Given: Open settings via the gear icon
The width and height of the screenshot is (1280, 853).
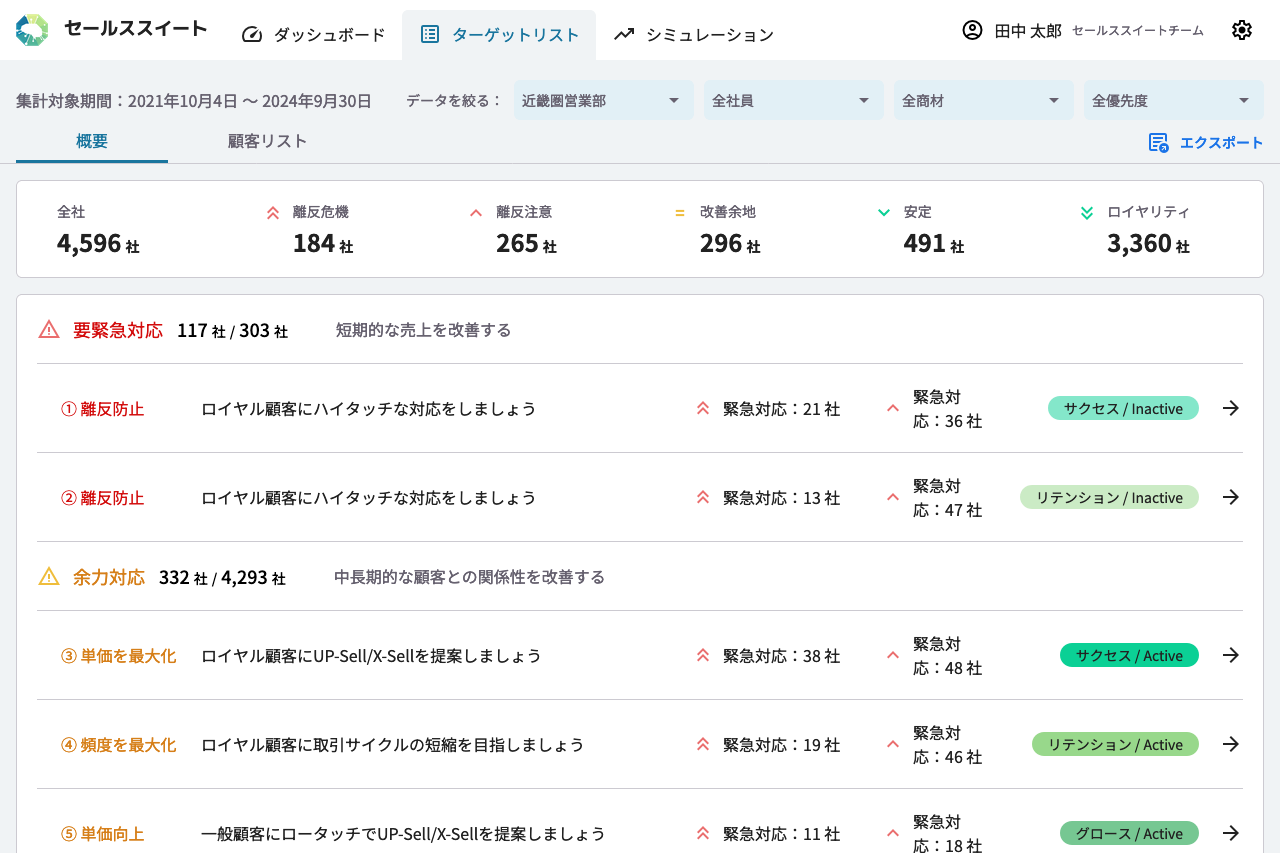Looking at the screenshot, I should 1242,30.
